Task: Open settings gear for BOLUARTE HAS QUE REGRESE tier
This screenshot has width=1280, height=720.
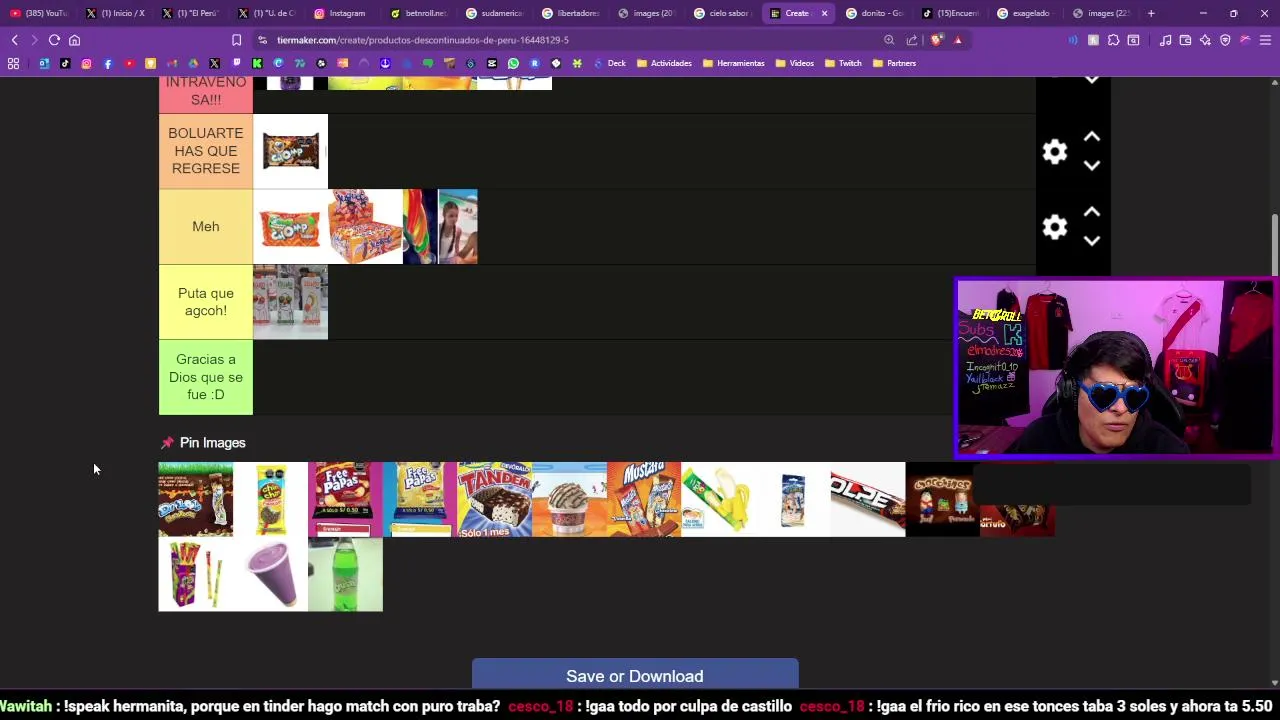Action: pos(1055,152)
